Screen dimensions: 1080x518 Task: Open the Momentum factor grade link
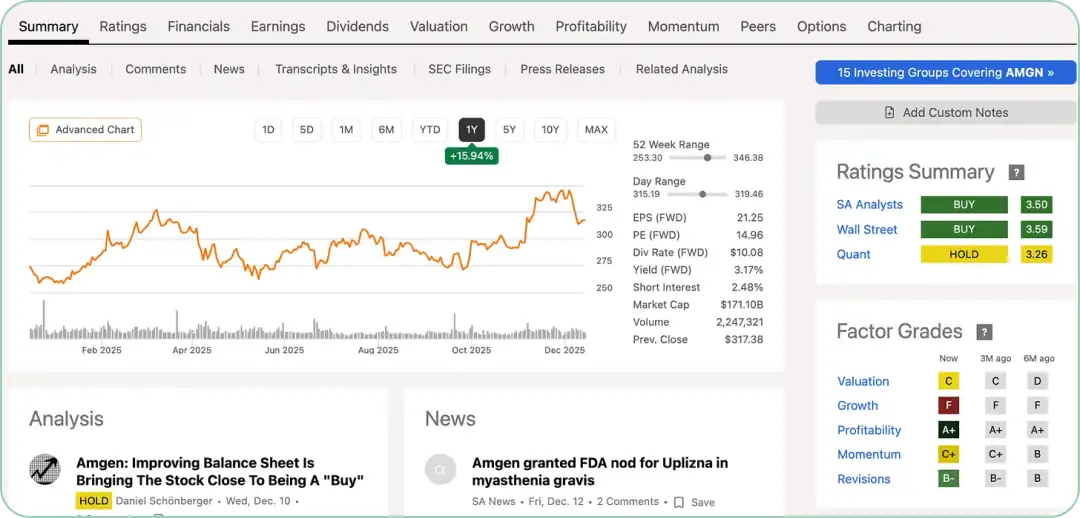[869, 455]
